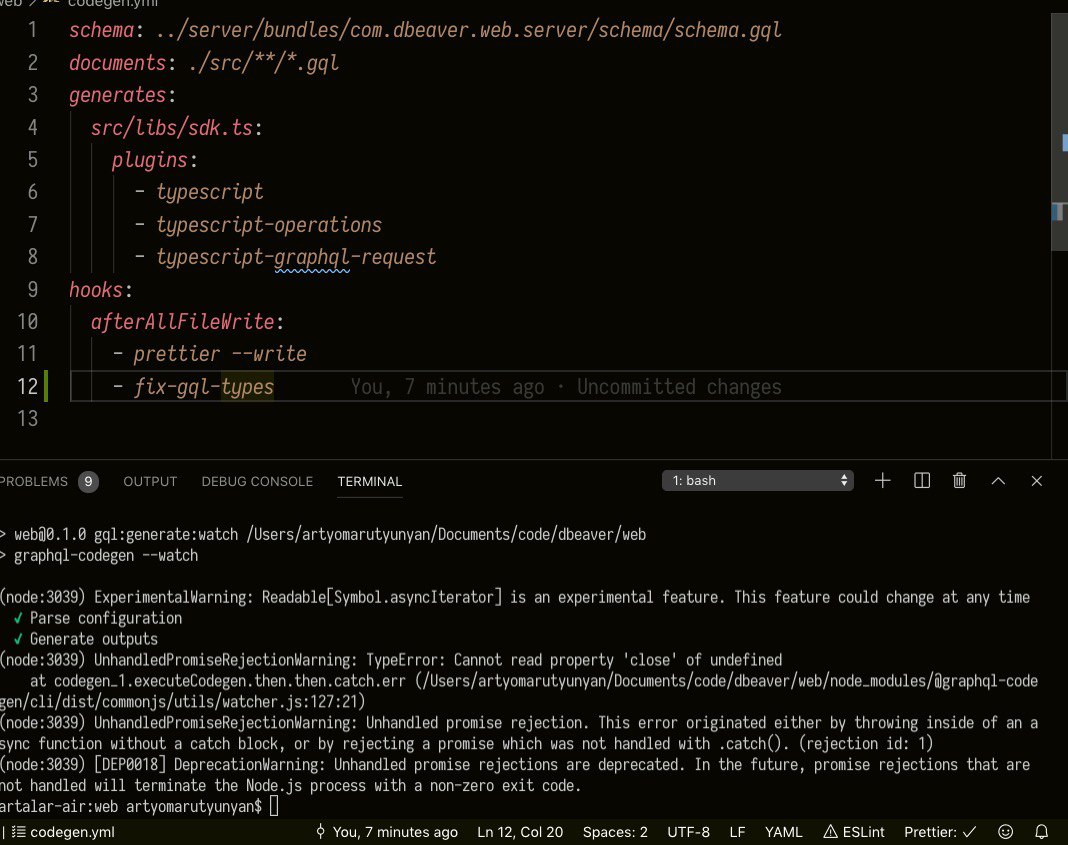Click 'Parse configuration' terminal output line

106,618
